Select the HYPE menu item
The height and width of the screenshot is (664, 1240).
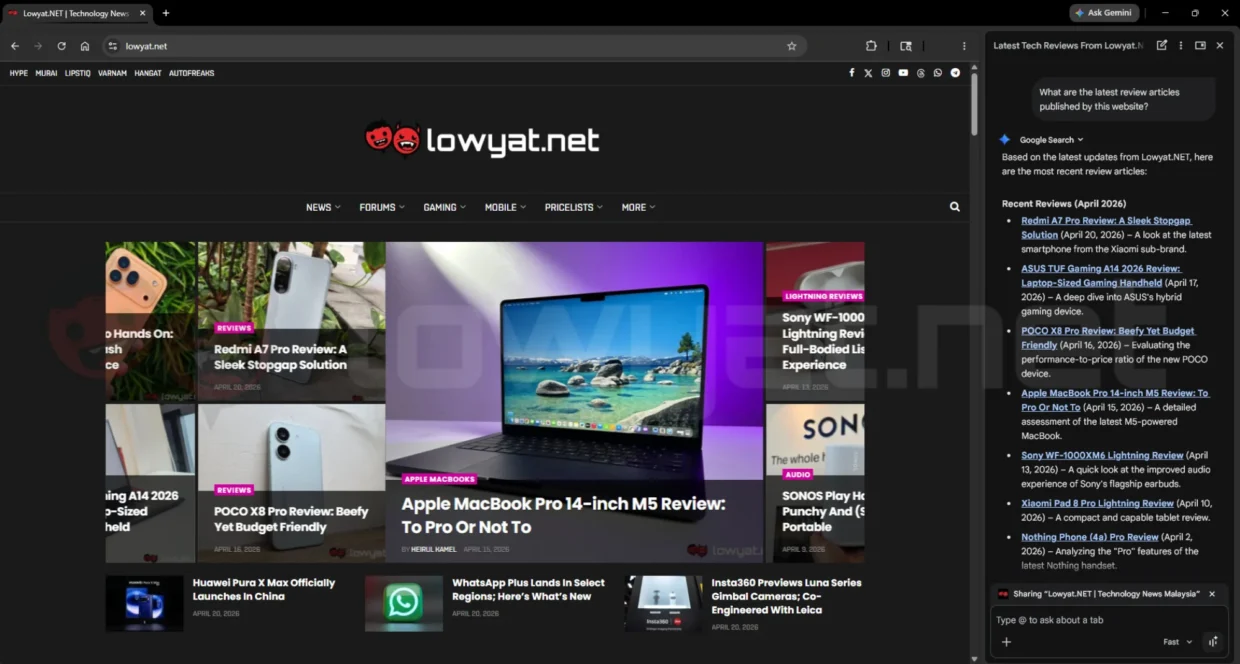[18, 73]
